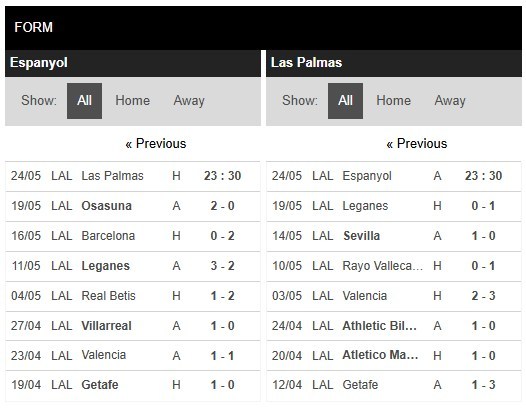Show Espanyol Away matches only
The image size is (526, 410).
click(189, 101)
